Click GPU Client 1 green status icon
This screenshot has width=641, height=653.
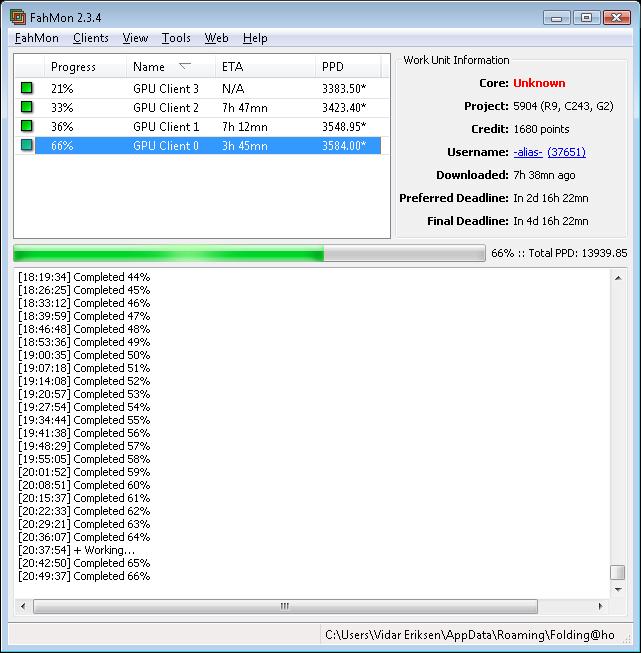point(27,126)
